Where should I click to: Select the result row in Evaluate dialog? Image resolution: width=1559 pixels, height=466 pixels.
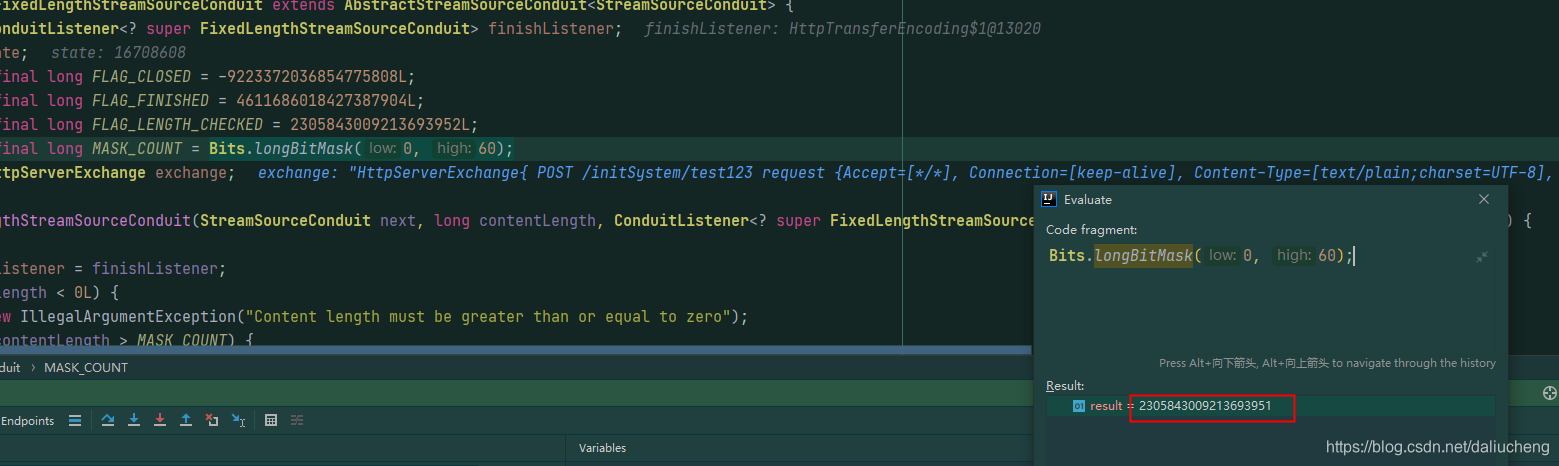(x=1270, y=406)
